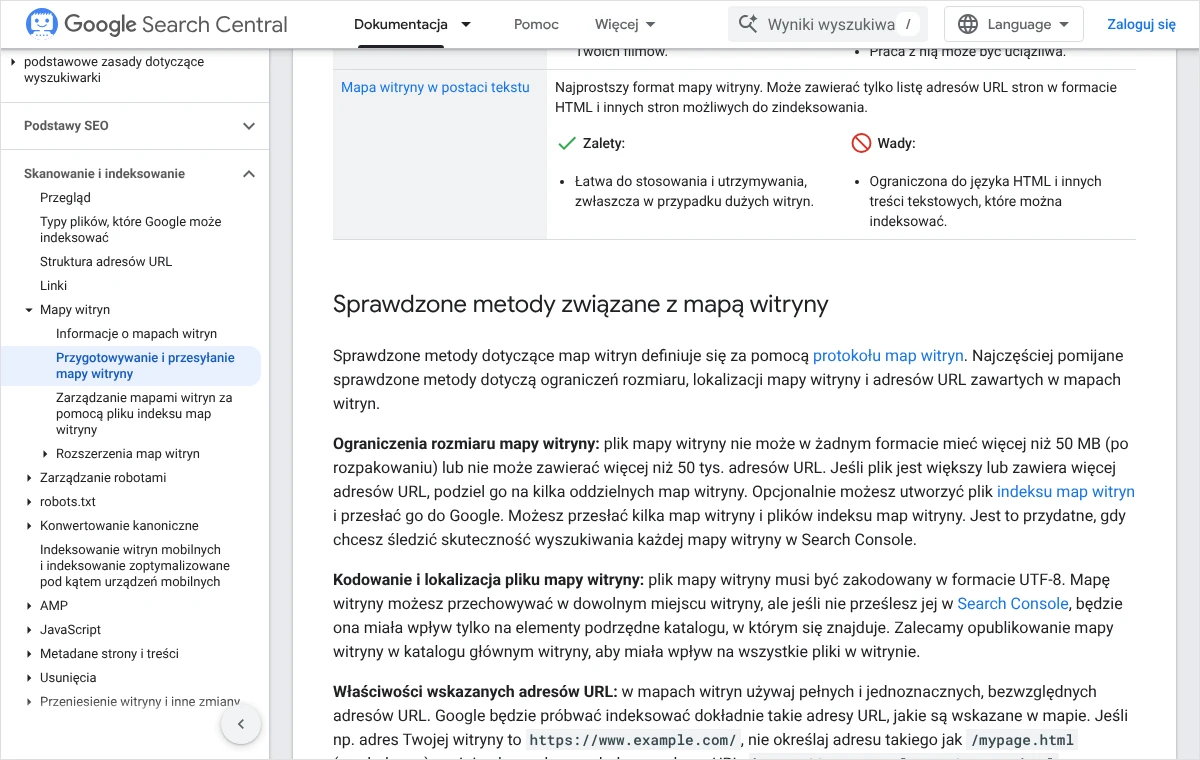Screen dimensions: 1200x760
Task: Open Google Search Central home title
Action: [176, 24]
